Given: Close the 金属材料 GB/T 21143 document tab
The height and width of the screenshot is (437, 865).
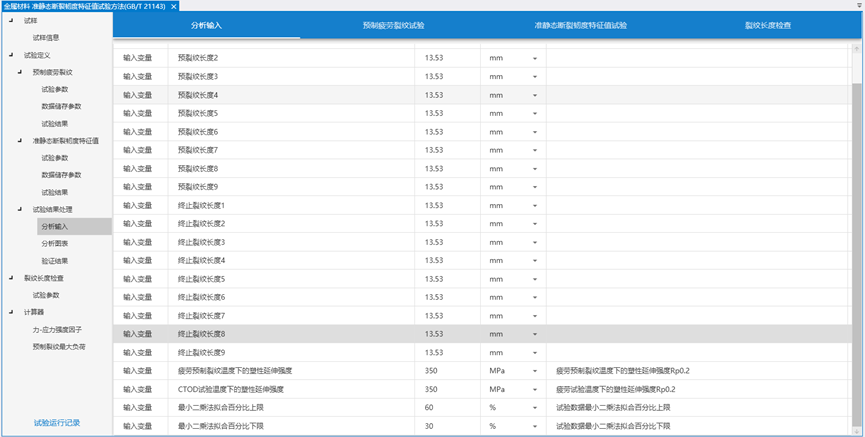Looking at the screenshot, I should pyautogui.click(x=173, y=6).
